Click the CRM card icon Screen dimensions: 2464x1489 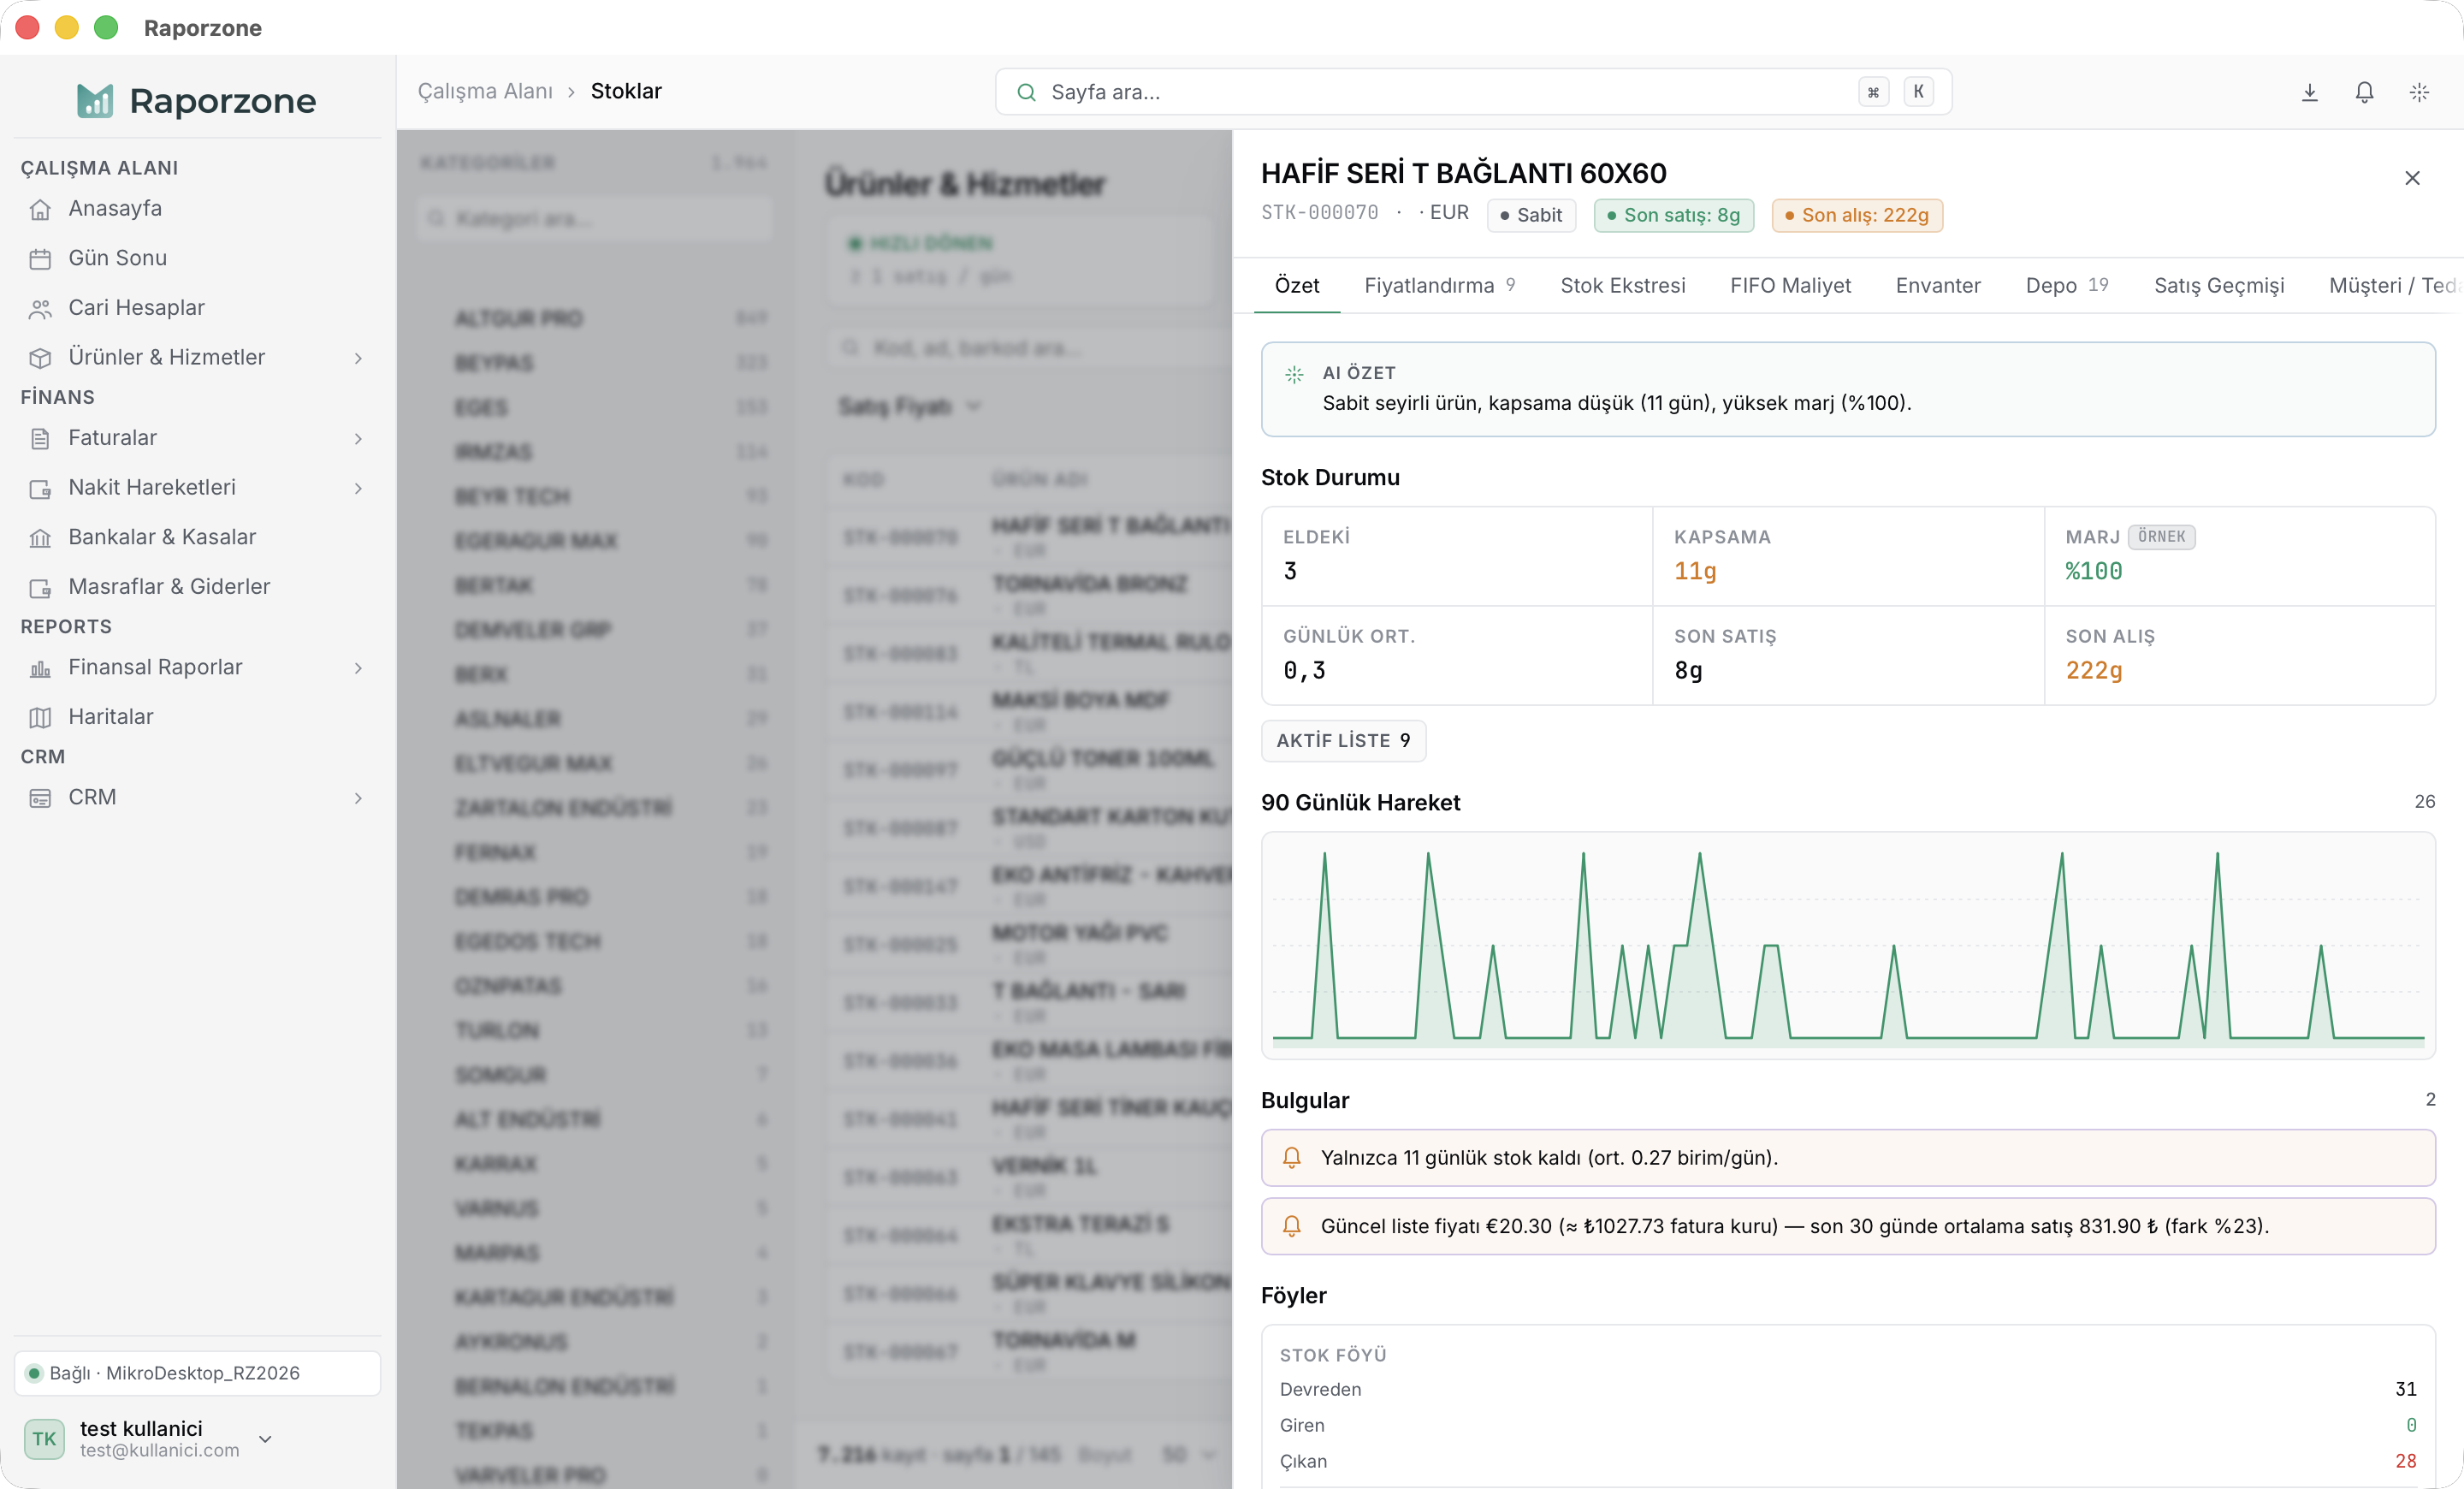pos(40,798)
